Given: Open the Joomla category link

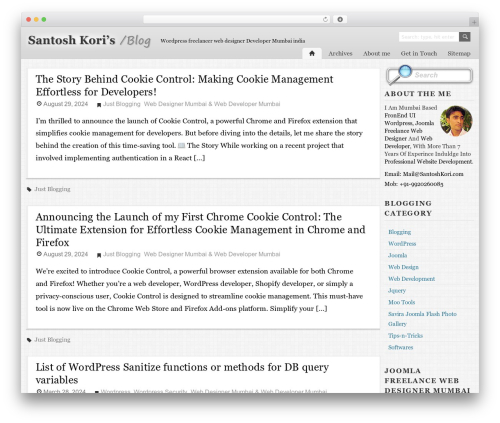Looking at the screenshot, I should tap(397, 255).
